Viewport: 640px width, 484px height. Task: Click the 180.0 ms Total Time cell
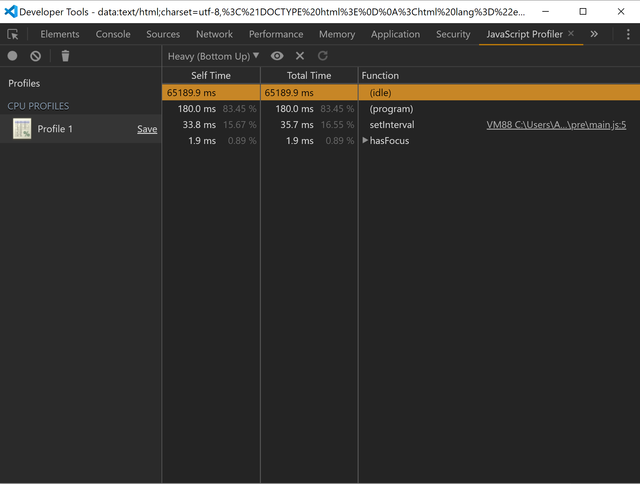tap(309, 109)
